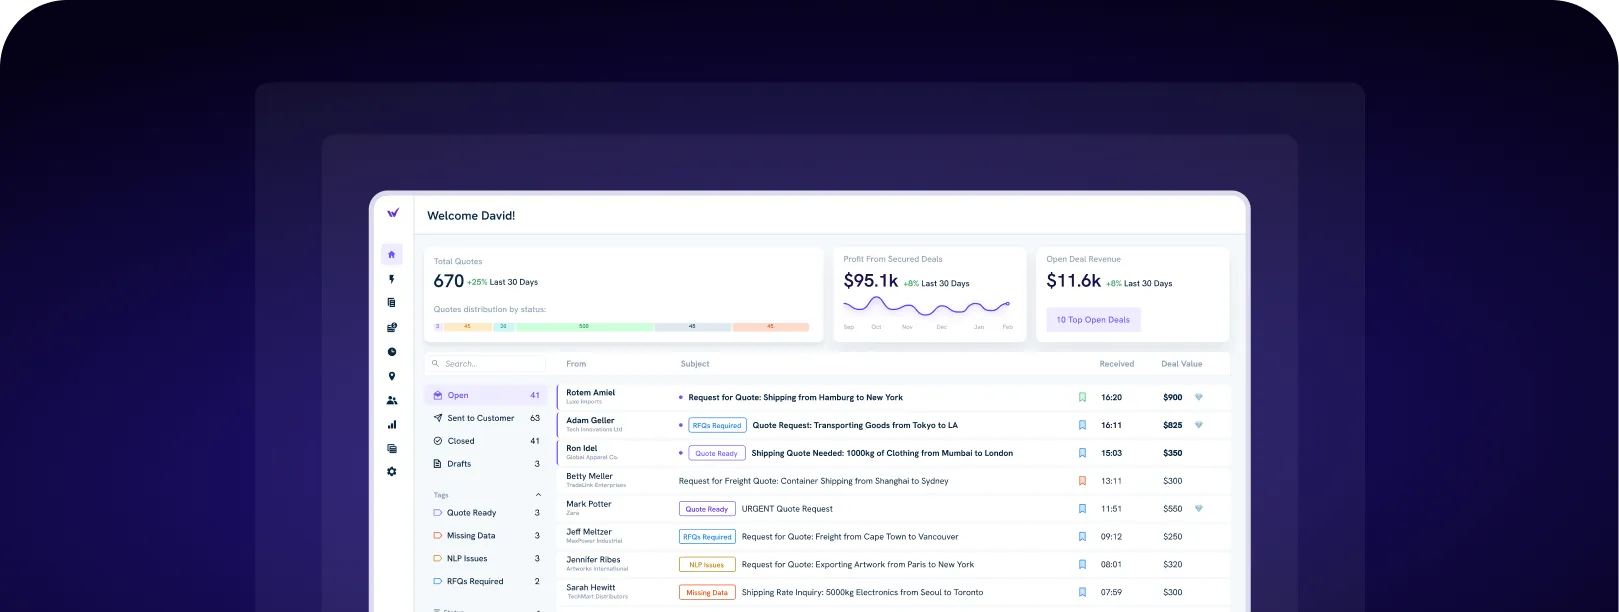Click the diamond icon on the $900 deal
The width and height of the screenshot is (1619, 612).
pos(1199,397)
